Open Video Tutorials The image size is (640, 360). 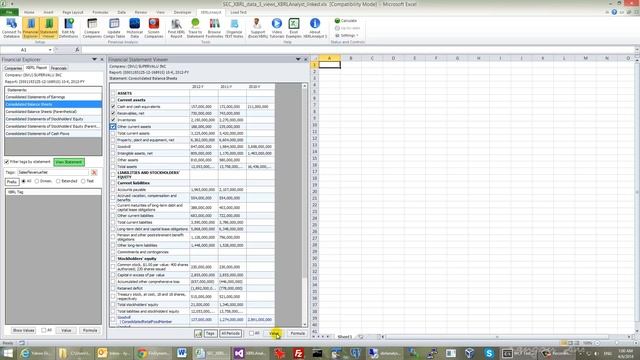(x=277, y=28)
